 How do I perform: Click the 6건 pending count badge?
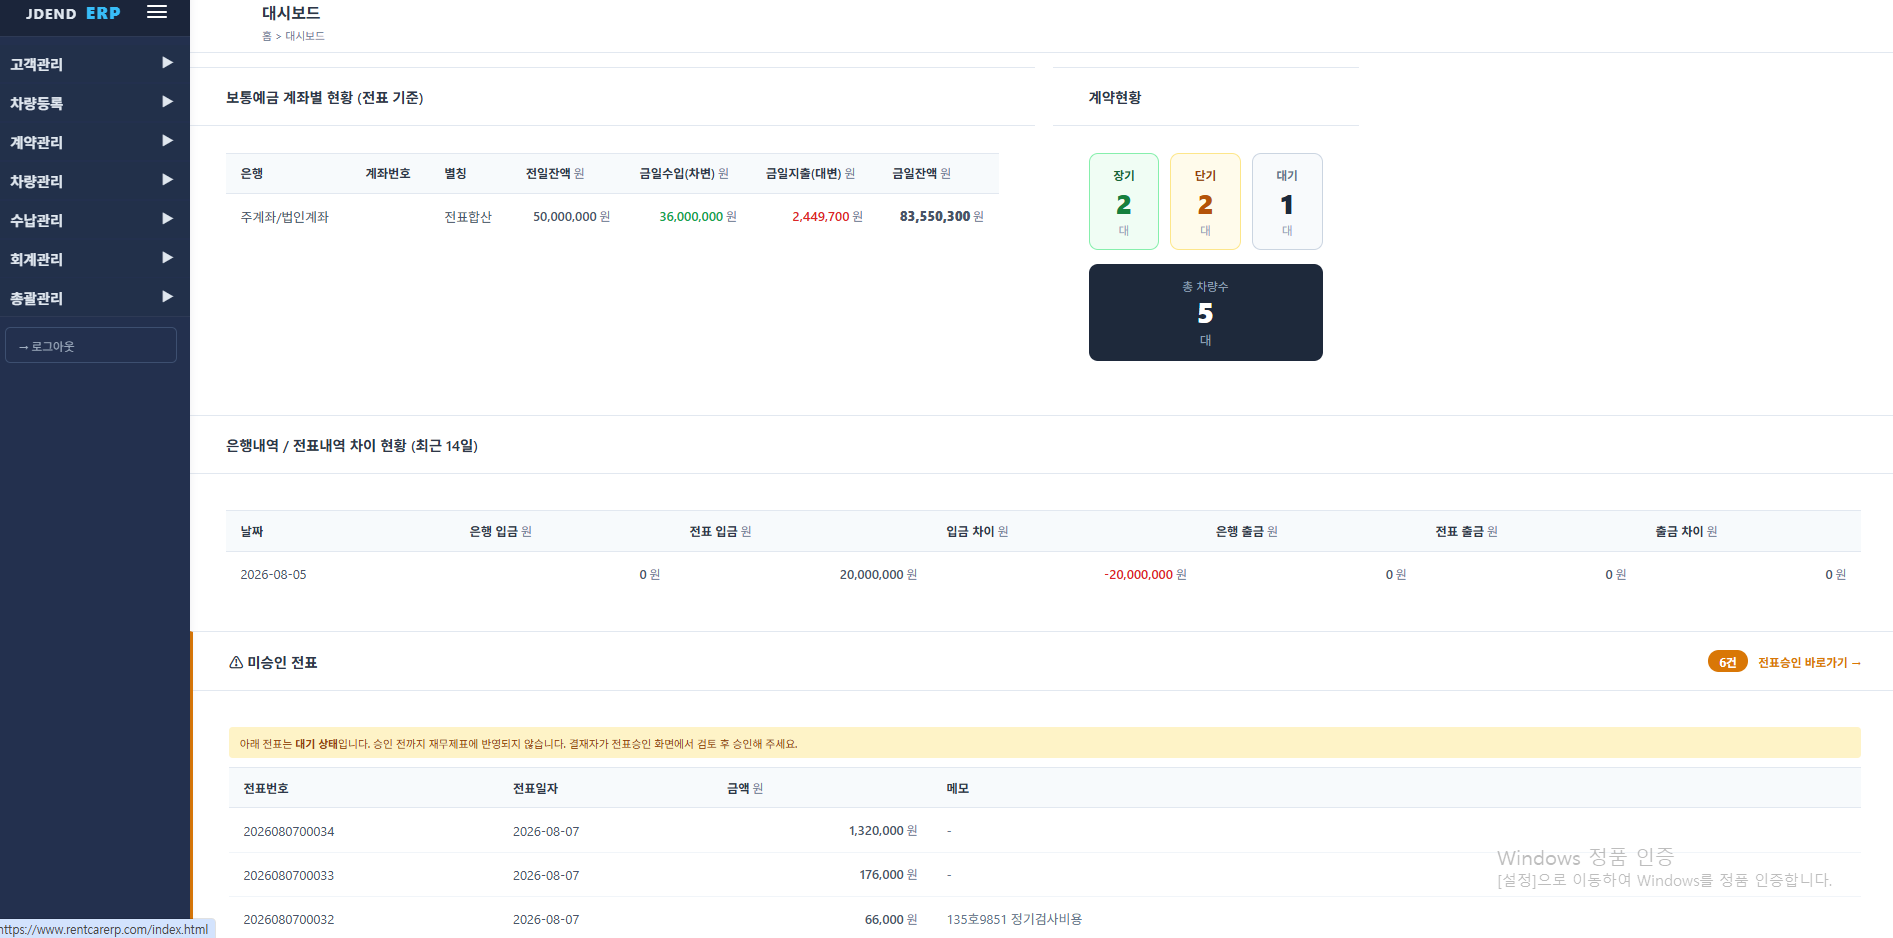click(x=1727, y=662)
